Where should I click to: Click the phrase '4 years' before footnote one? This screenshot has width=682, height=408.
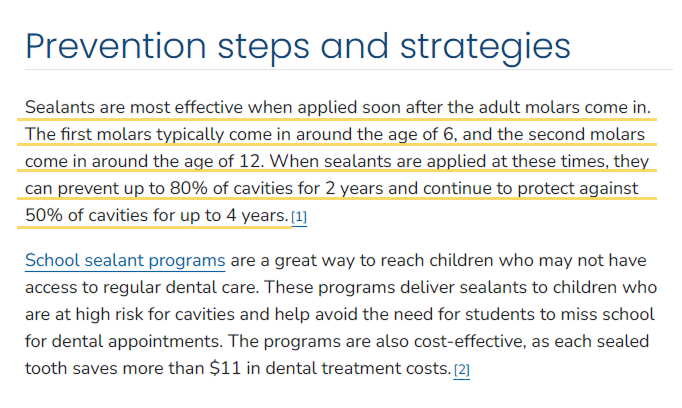257,215
